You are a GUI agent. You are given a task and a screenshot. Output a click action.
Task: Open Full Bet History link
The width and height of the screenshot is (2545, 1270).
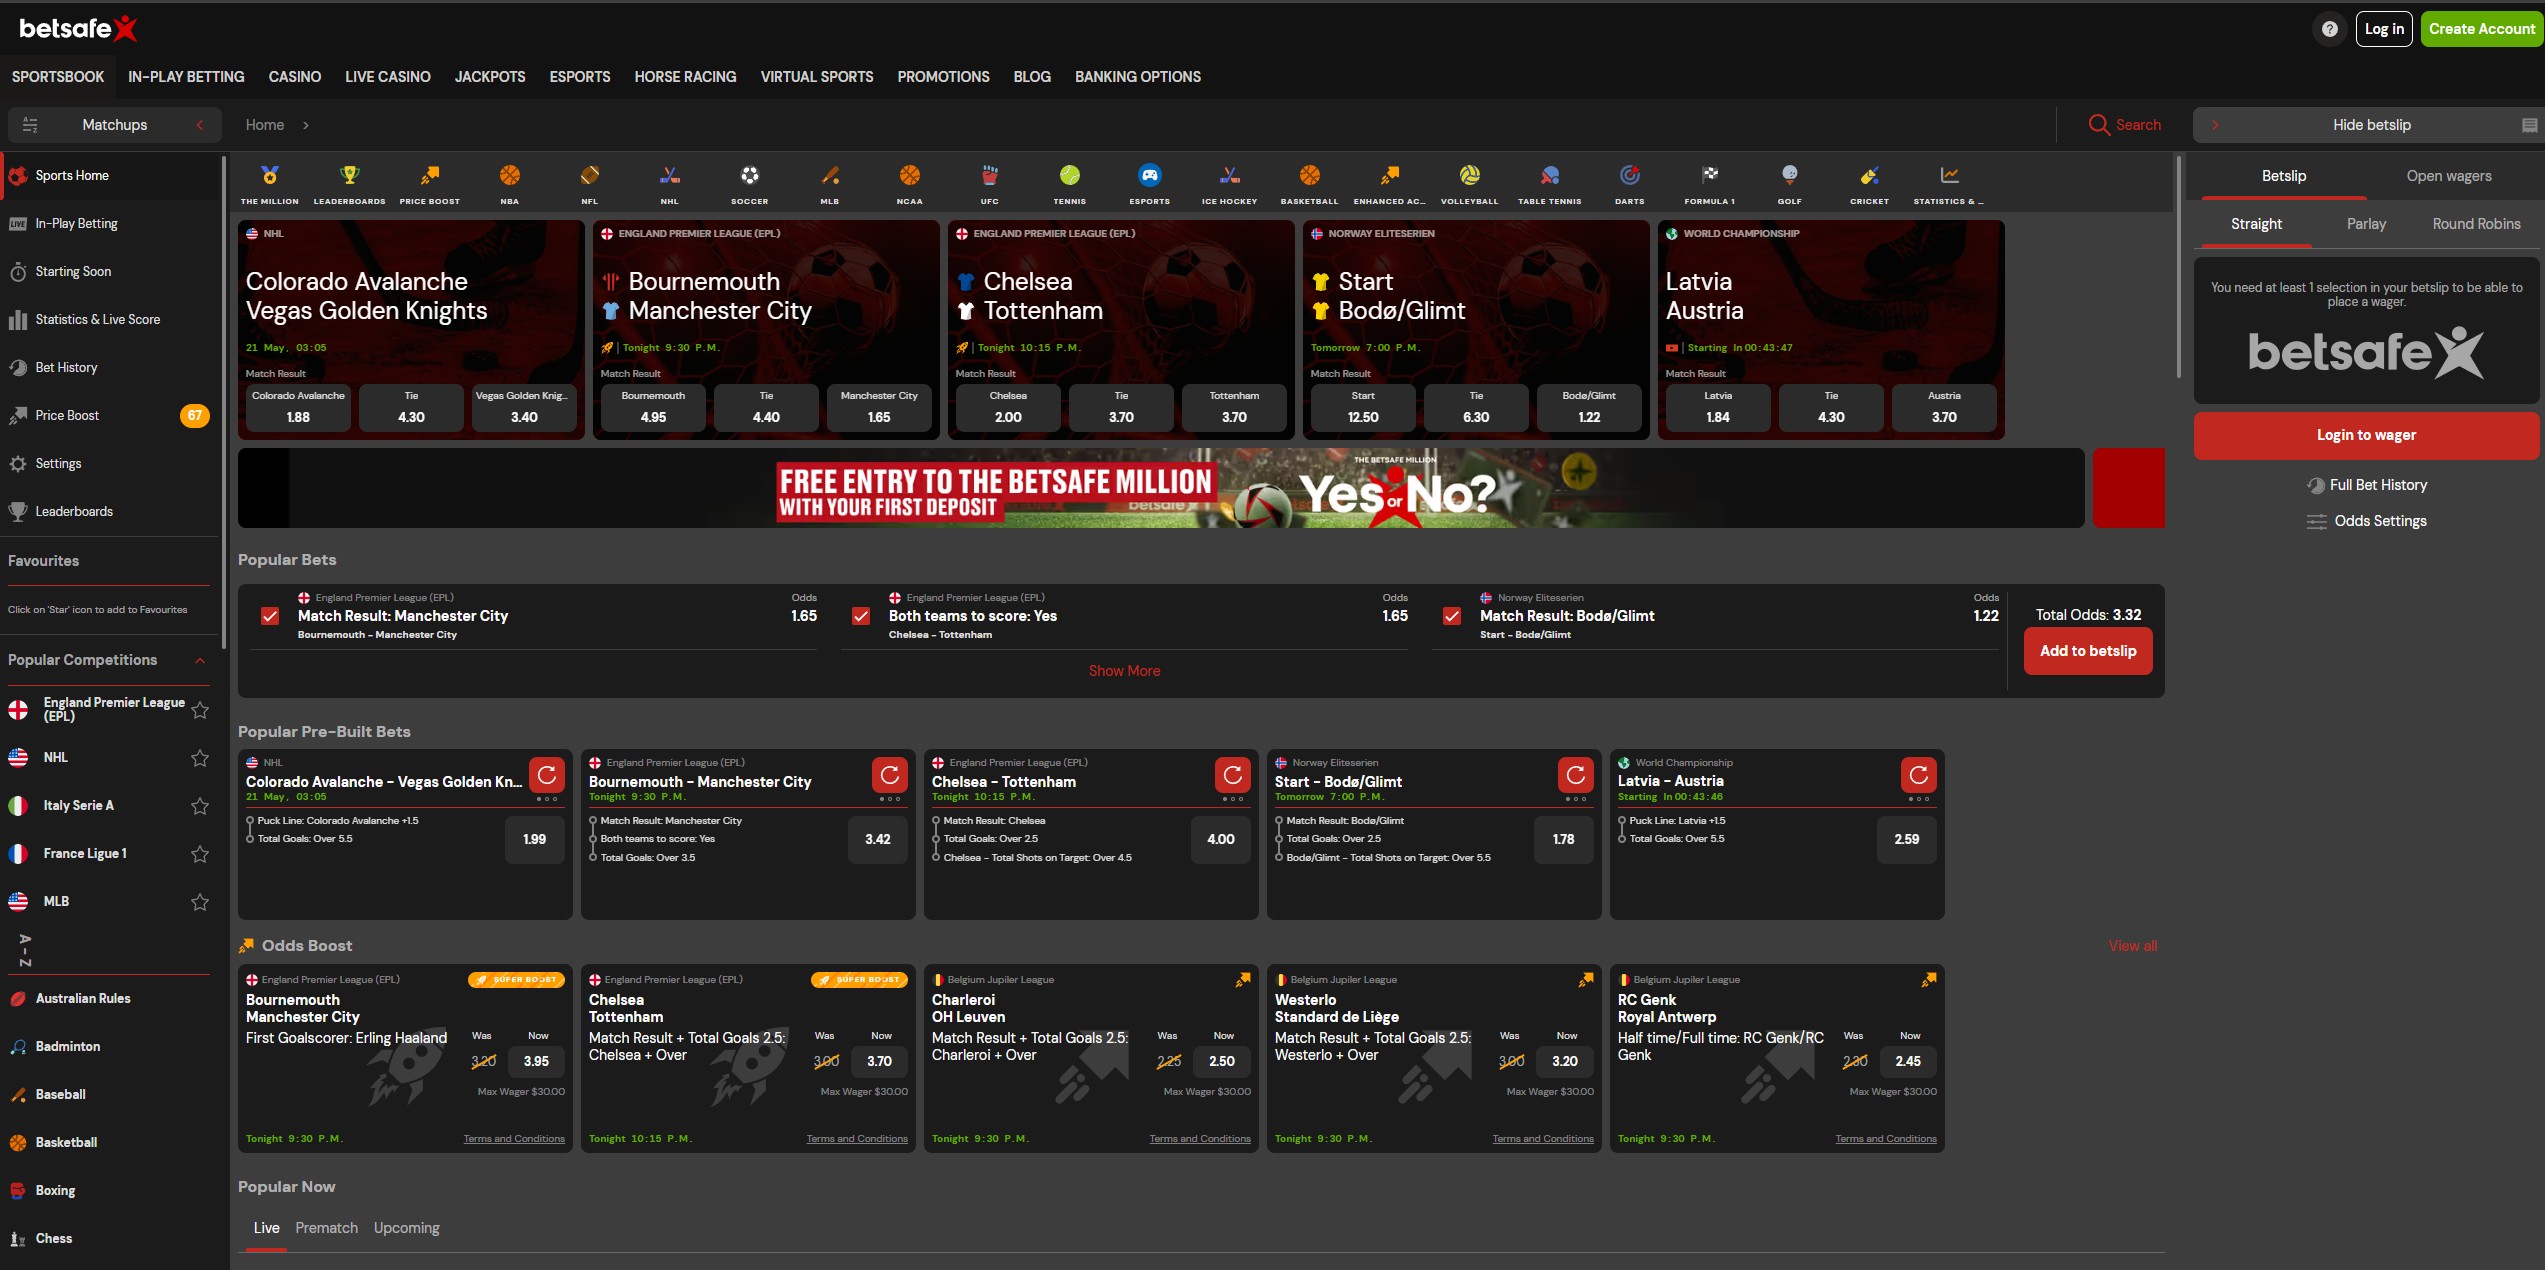pos(2367,485)
